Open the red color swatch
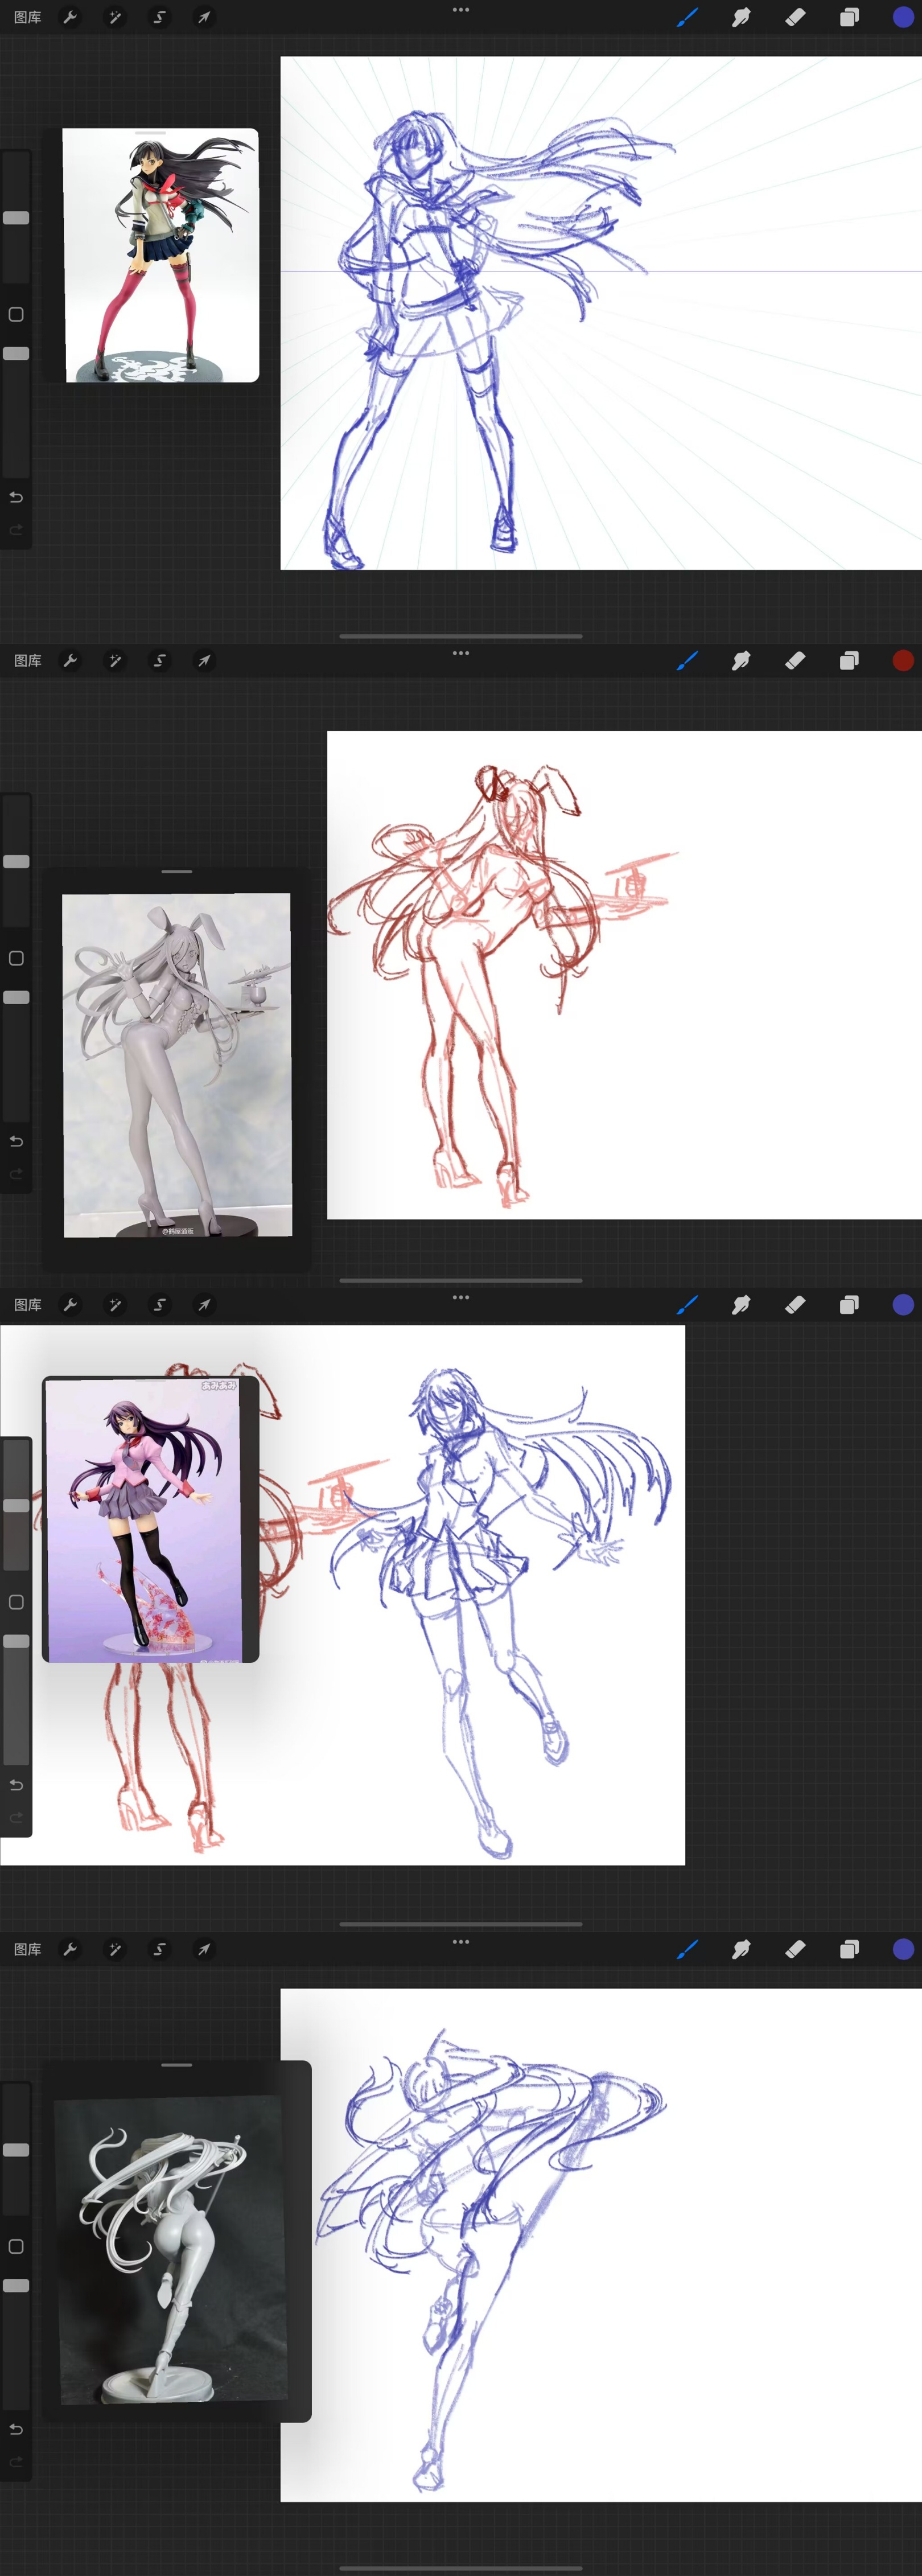Screen dimensions: 922x2576 (x=902, y=661)
